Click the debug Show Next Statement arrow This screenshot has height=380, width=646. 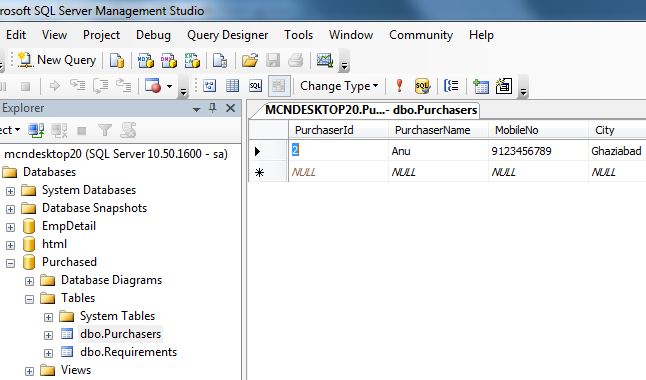pos(54,86)
